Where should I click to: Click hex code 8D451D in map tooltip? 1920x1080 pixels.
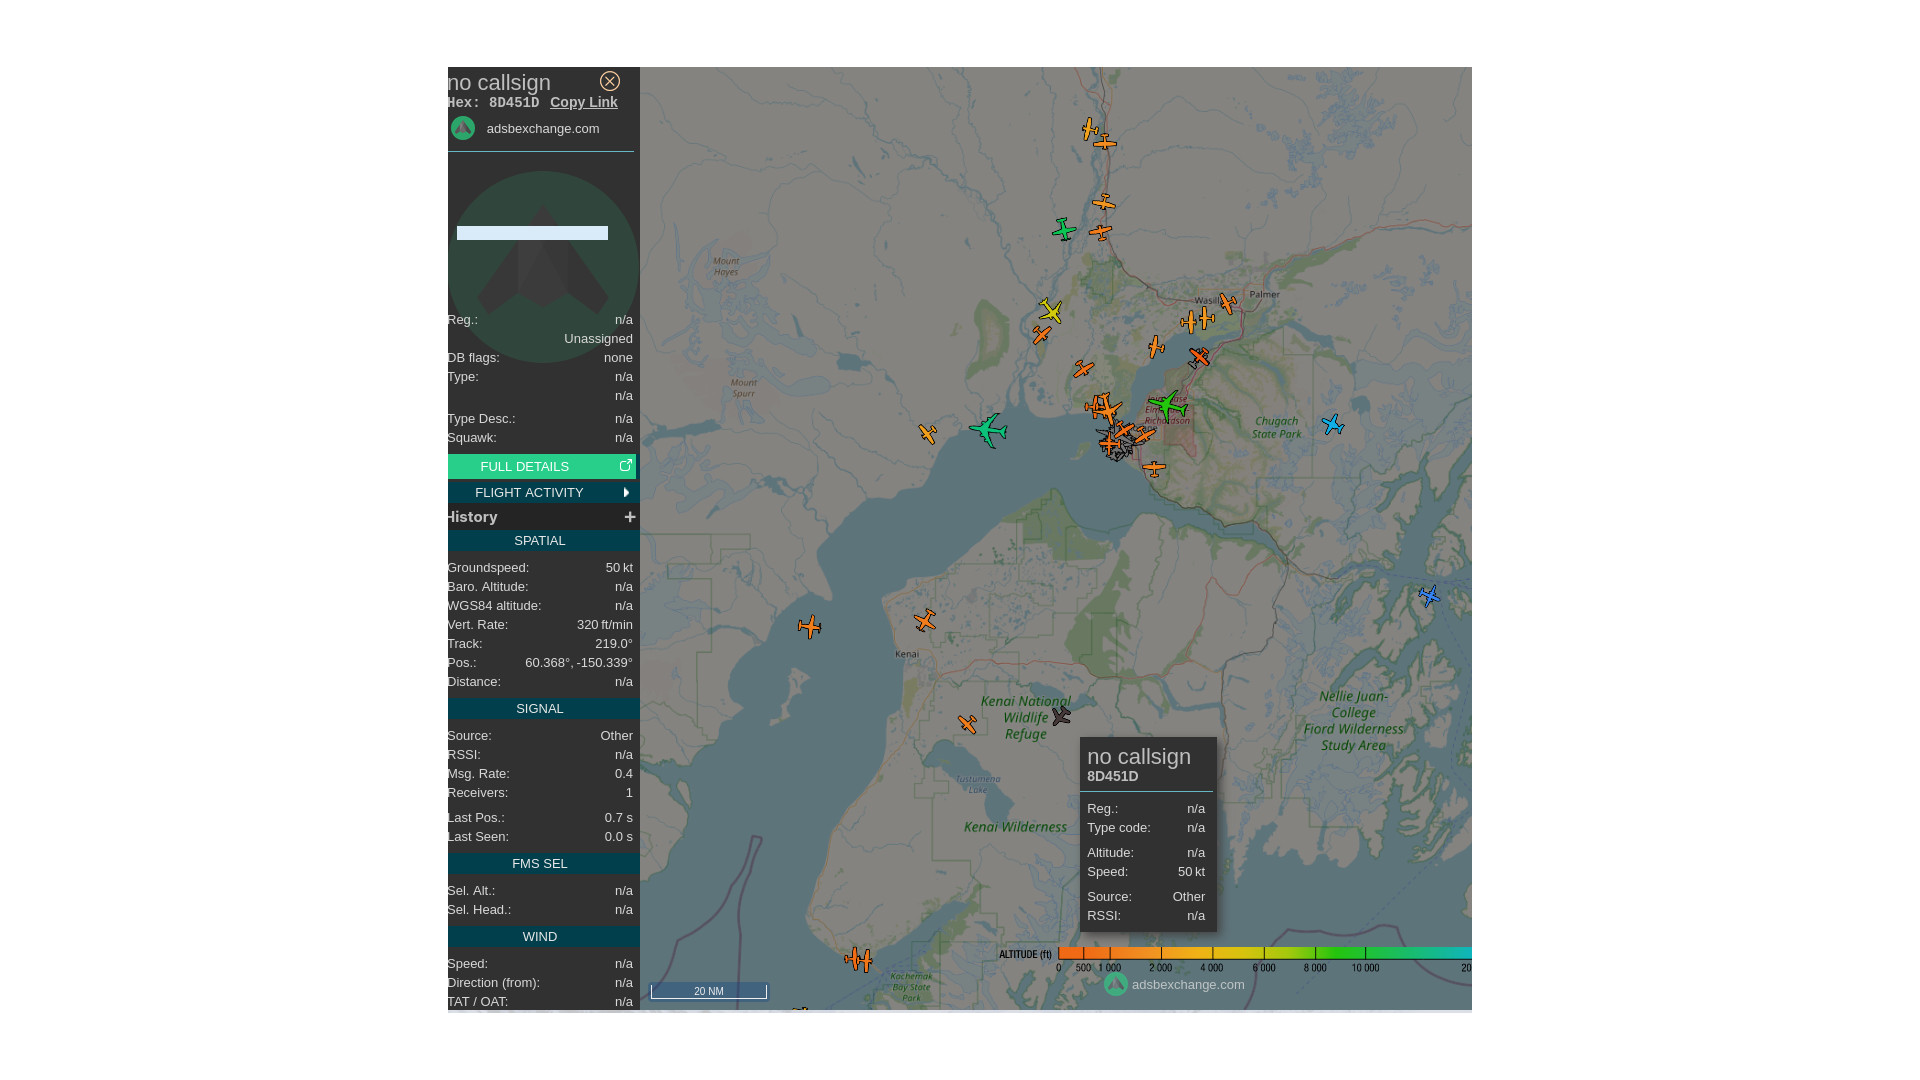point(1113,776)
